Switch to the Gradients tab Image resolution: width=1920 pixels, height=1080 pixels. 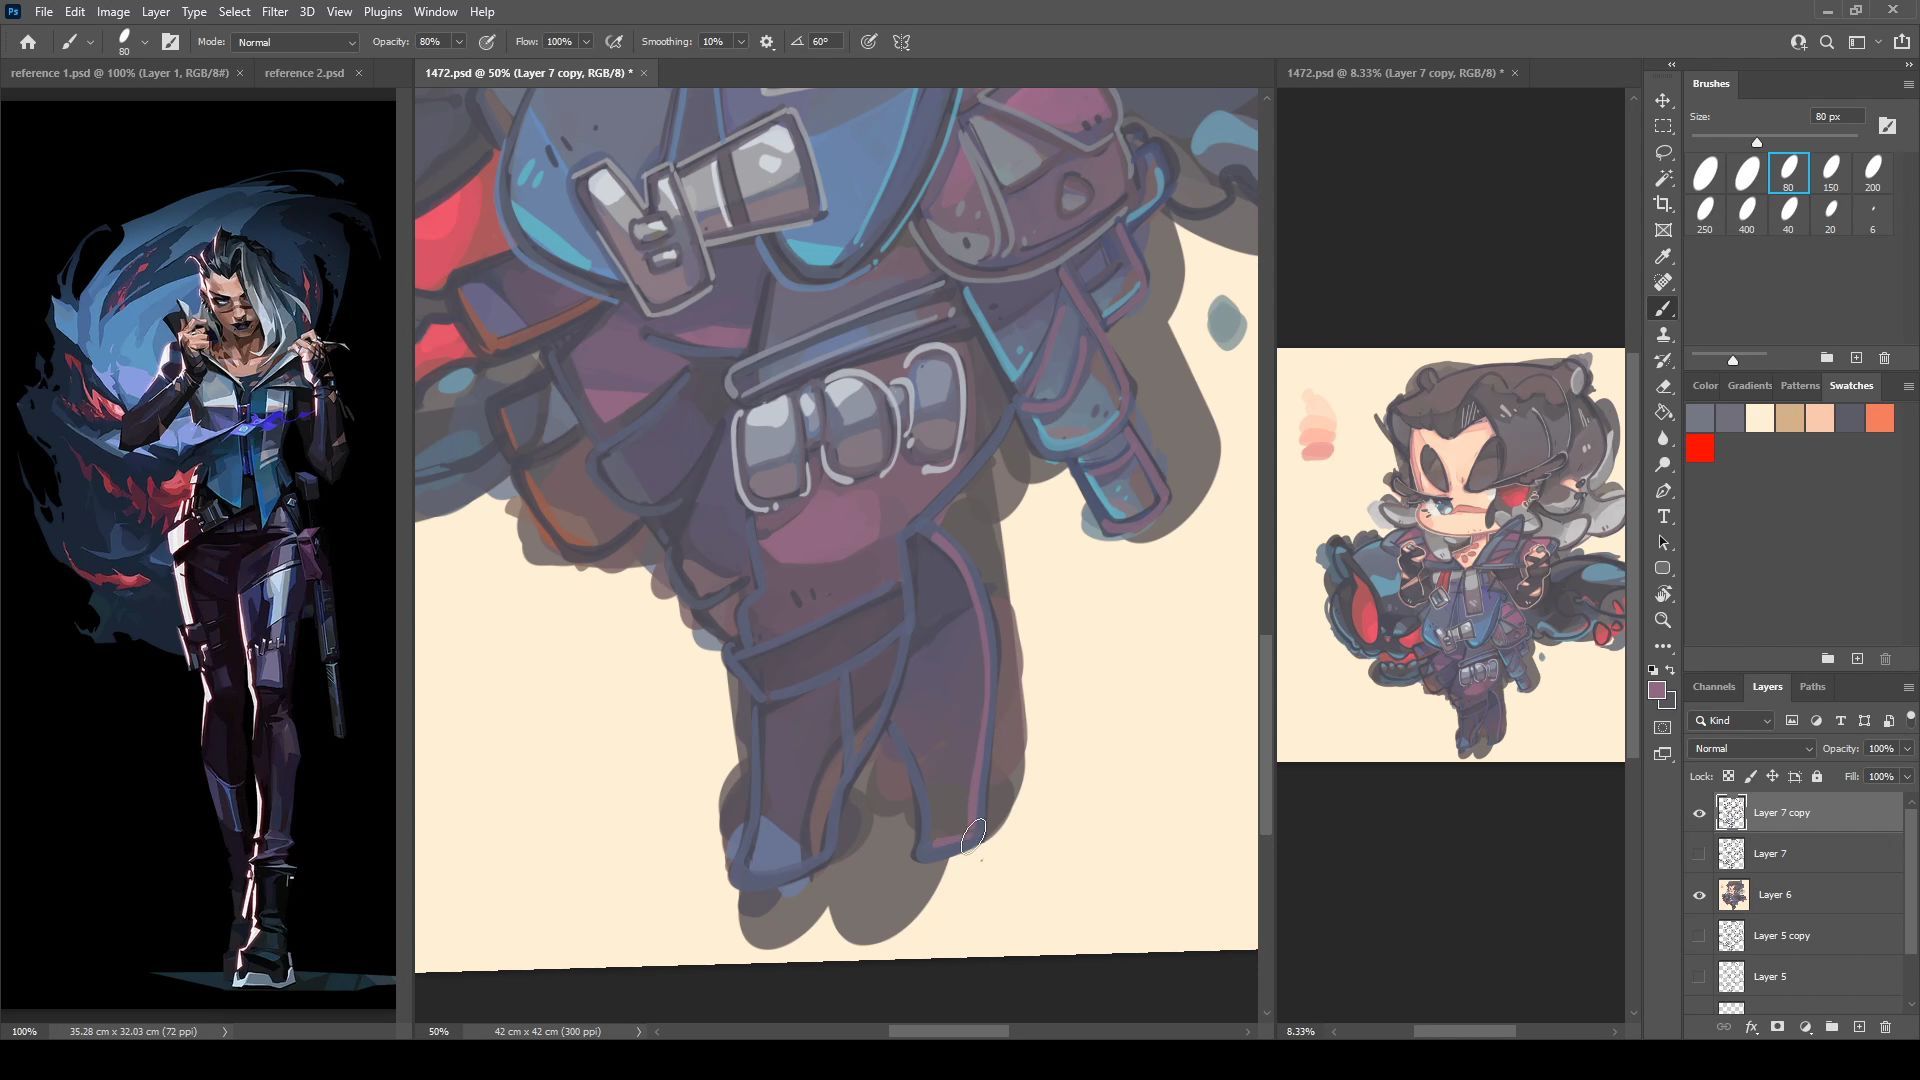[x=1749, y=385]
